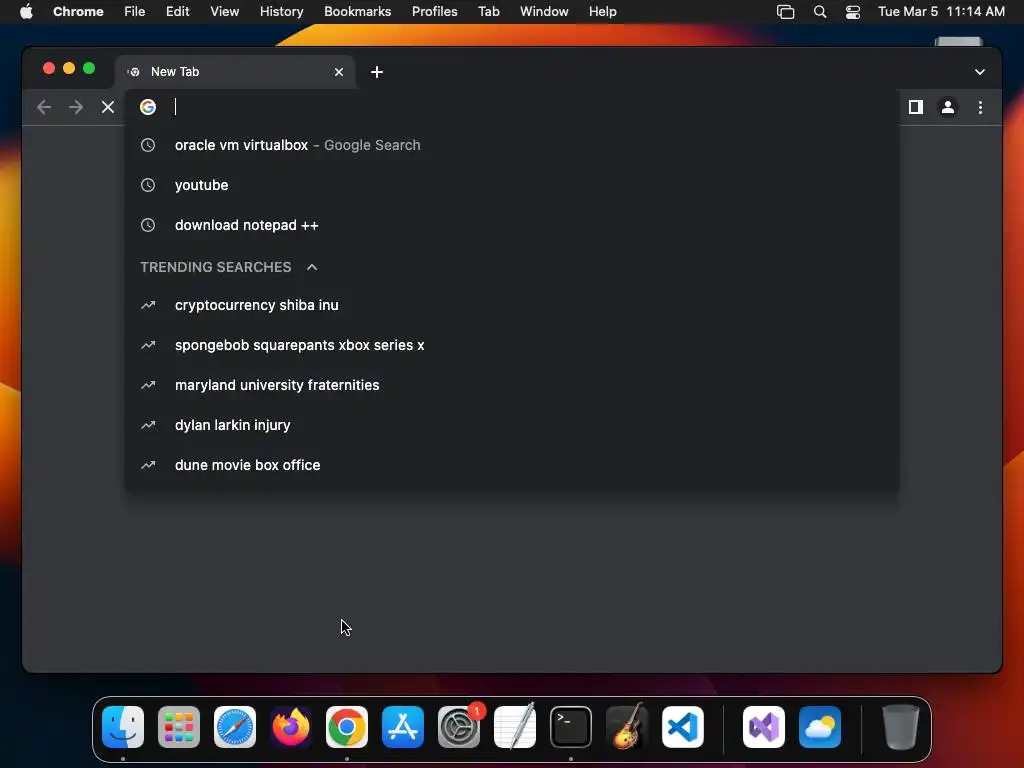The height and width of the screenshot is (768, 1024).
Task: Open Spotlight search in menu bar
Action: 820,12
